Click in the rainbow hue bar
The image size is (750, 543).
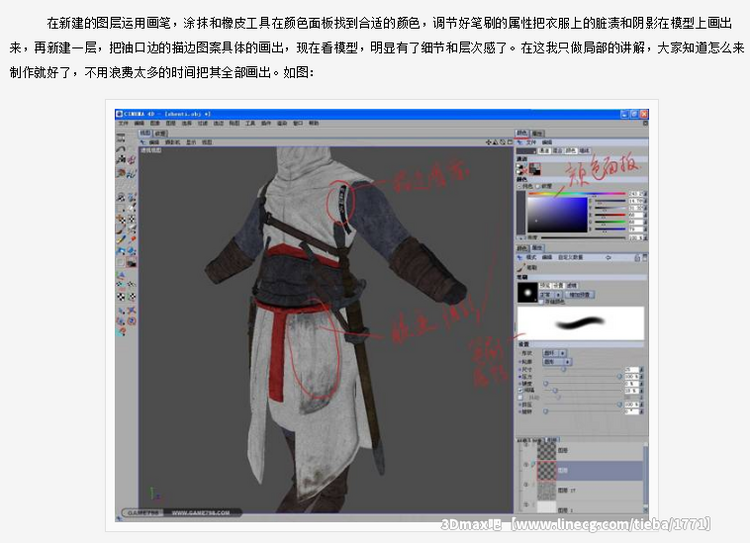pos(576,193)
